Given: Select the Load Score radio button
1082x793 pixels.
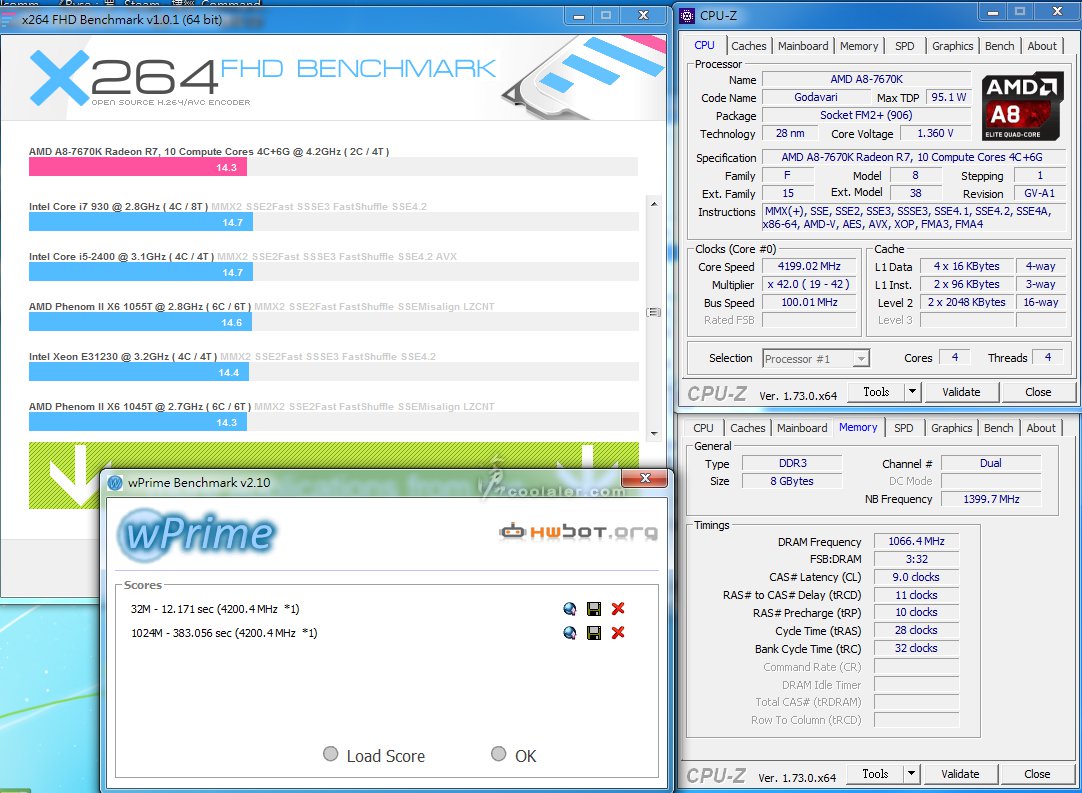Looking at the screenshot, I should click(x=331, y=755).
